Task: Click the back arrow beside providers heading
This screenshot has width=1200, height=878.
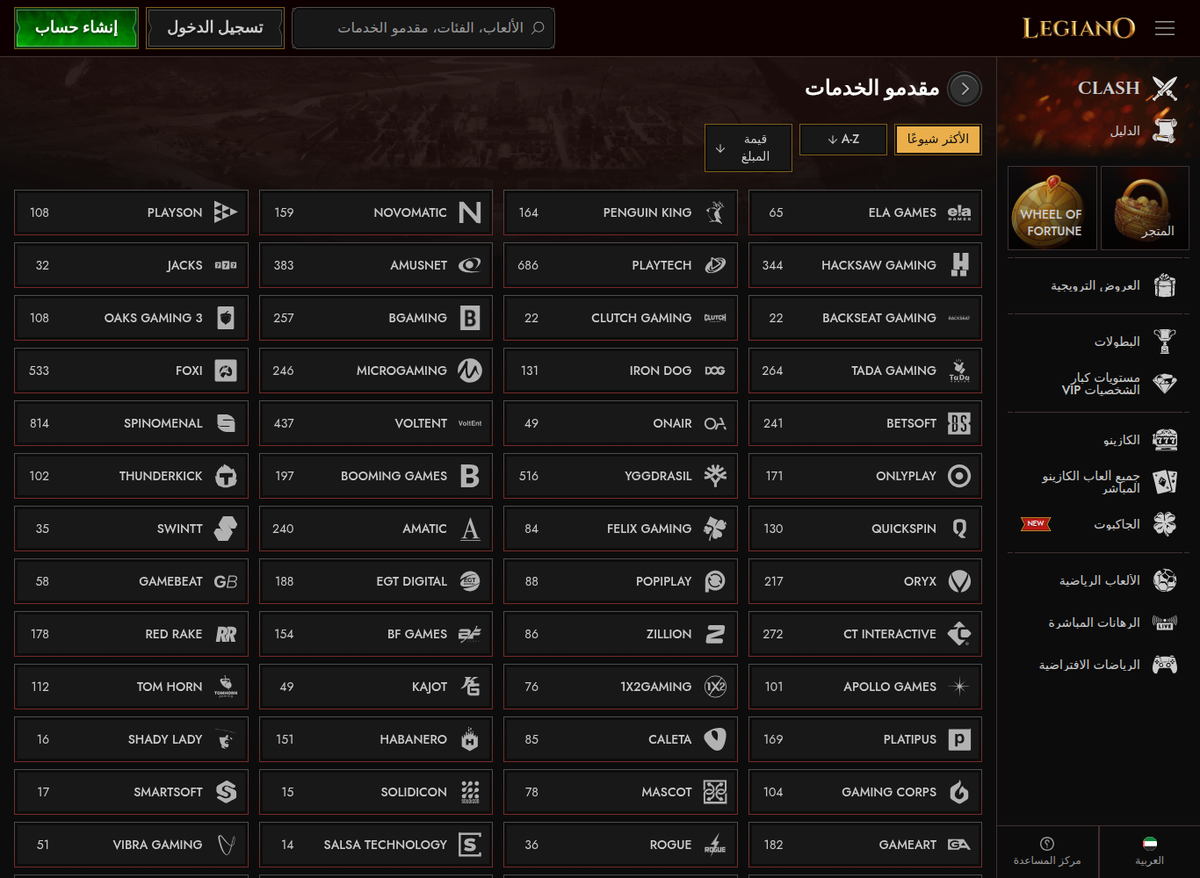Action: 965,89
